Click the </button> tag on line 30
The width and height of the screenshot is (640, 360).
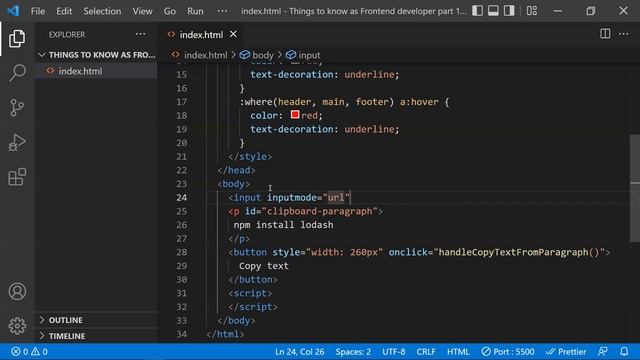(253, 280)
